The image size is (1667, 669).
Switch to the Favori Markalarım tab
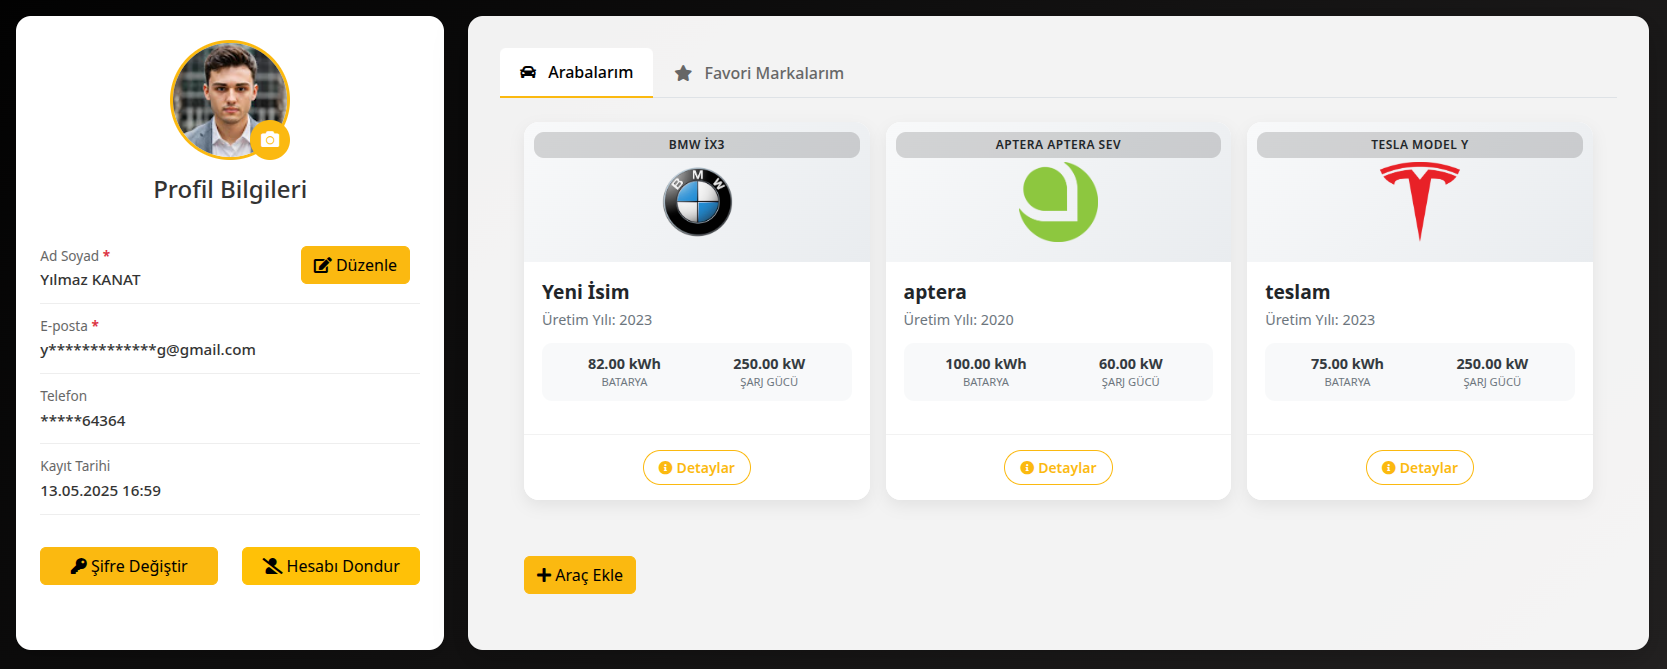760,73
